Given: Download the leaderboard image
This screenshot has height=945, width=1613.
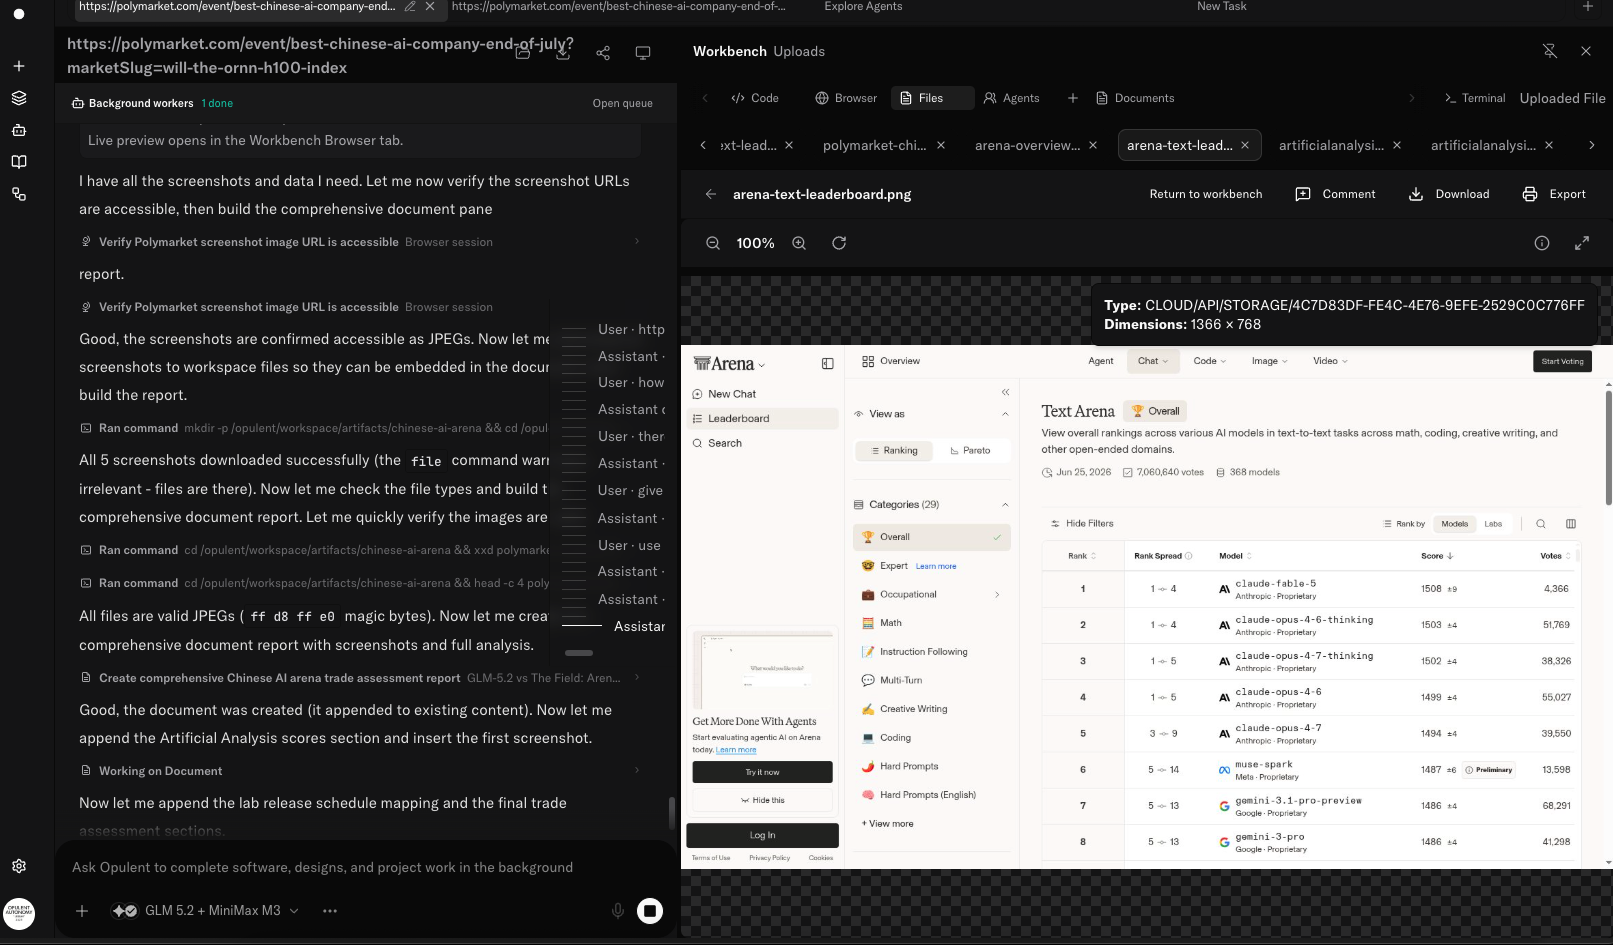Looking at the screenshot, I should coord(1449,194).
